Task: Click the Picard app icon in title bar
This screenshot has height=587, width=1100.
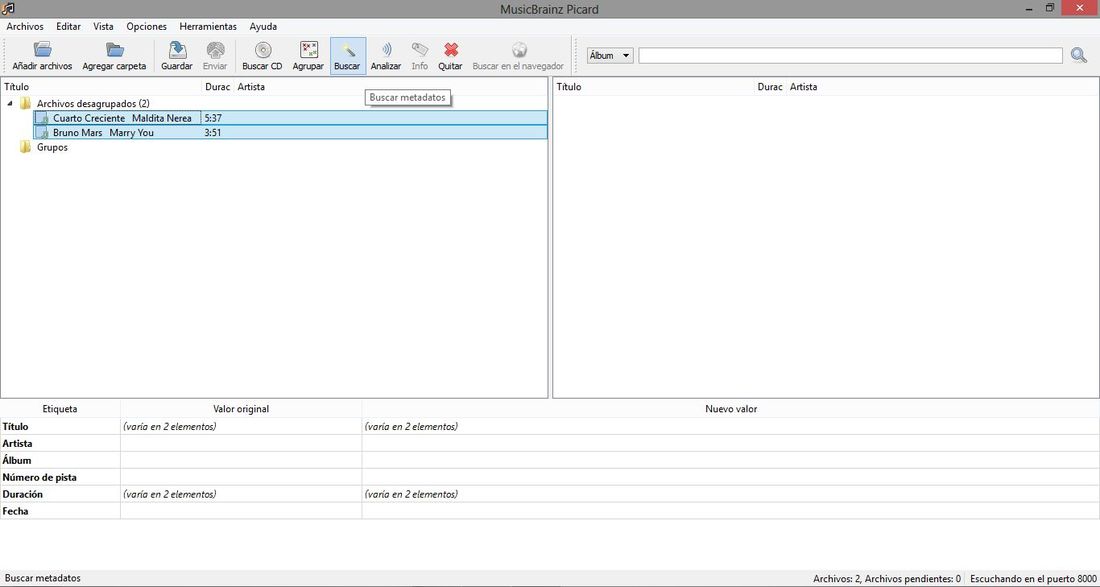Action: [x=8, y=8]
